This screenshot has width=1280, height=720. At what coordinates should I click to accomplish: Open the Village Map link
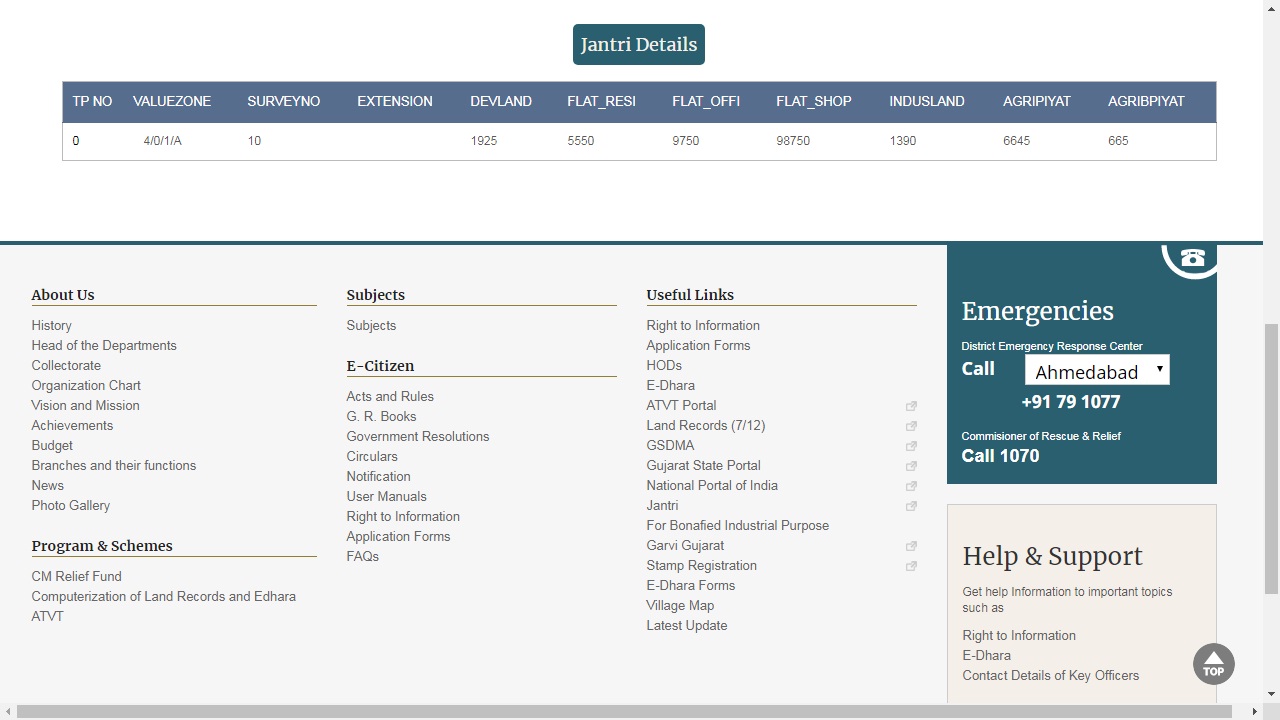click(680, 606)
